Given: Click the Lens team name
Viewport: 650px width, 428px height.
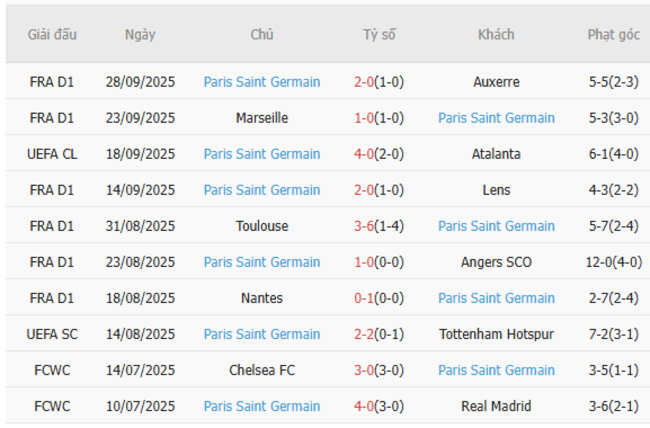Looking at the screenshot, I should (x=496, y=190).
